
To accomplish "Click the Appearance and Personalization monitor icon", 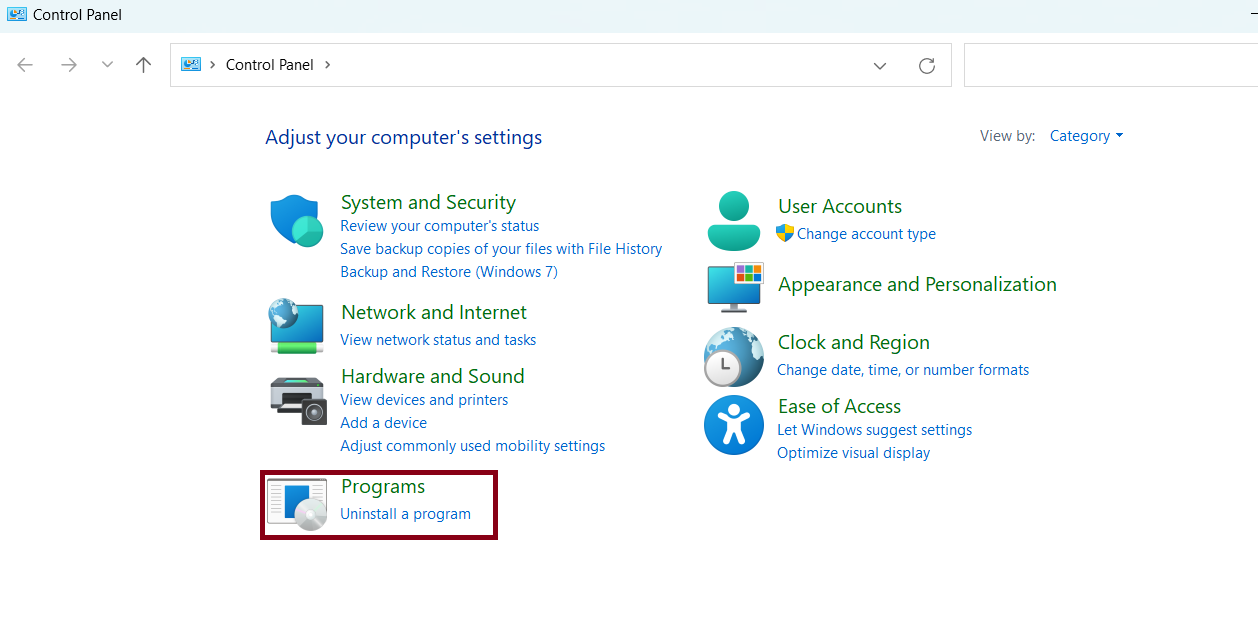I will [x=734, y=287].
